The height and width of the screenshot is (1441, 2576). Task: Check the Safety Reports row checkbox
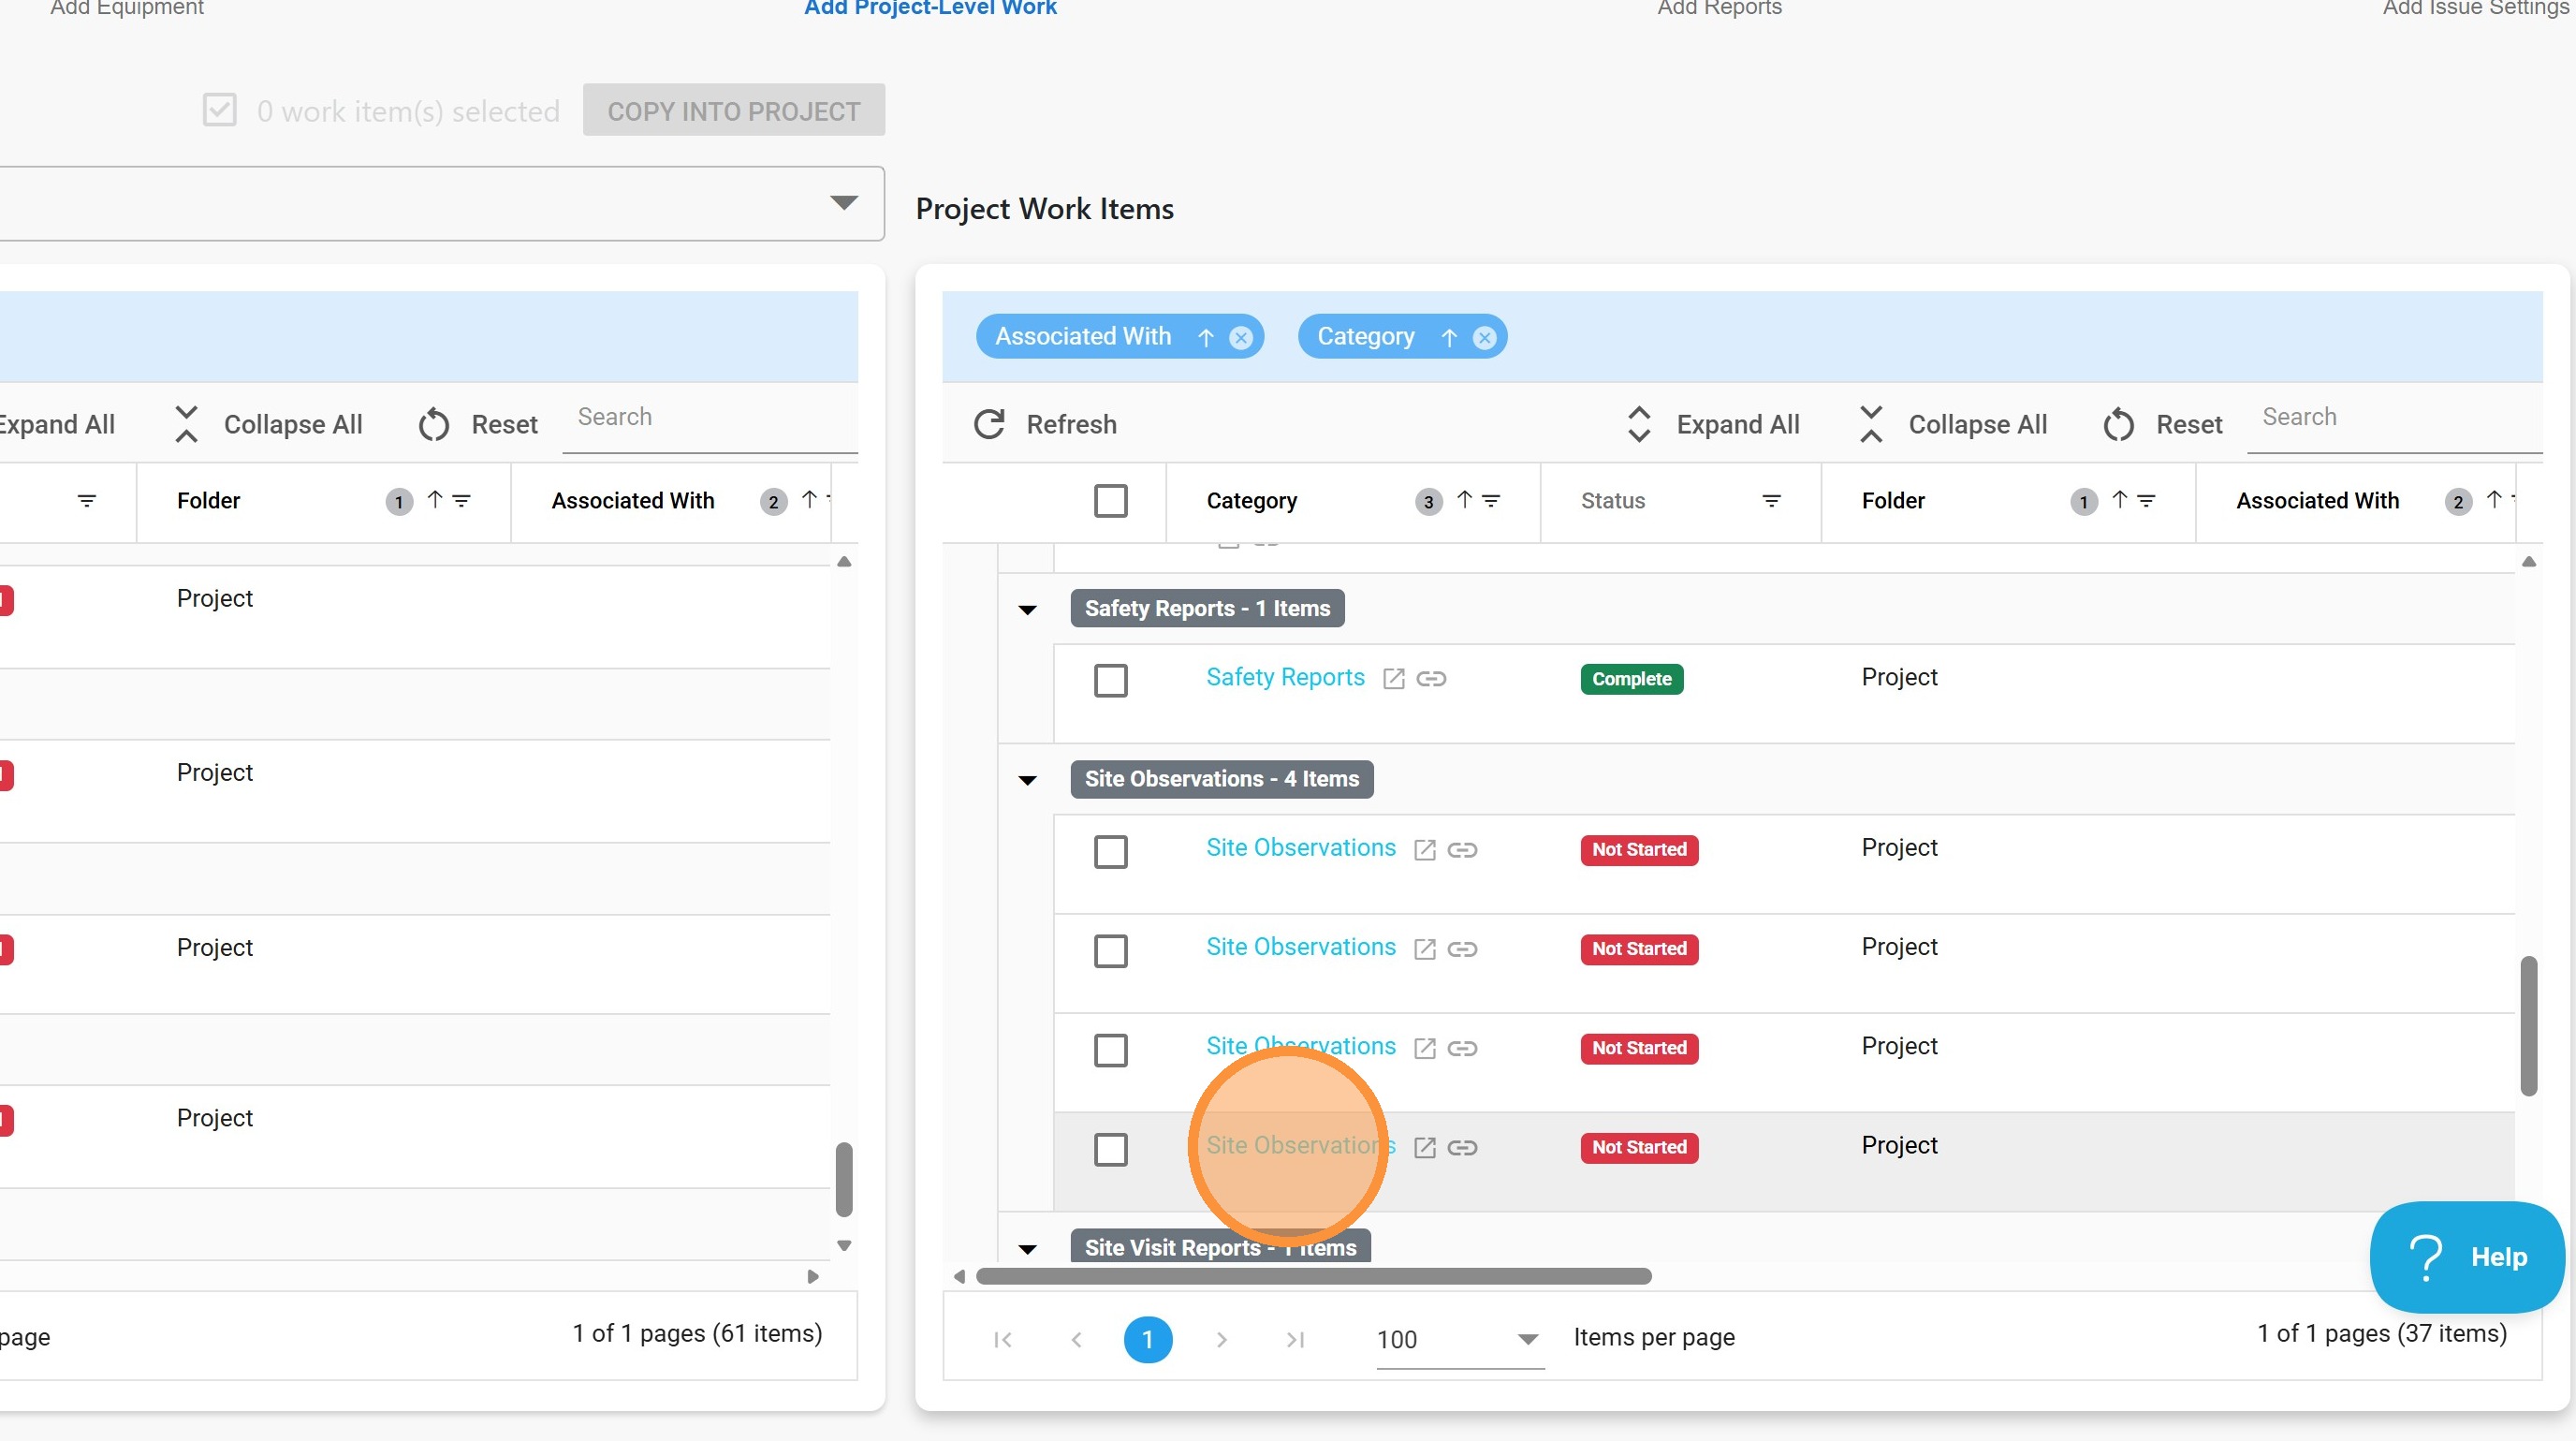(1110, 680)
